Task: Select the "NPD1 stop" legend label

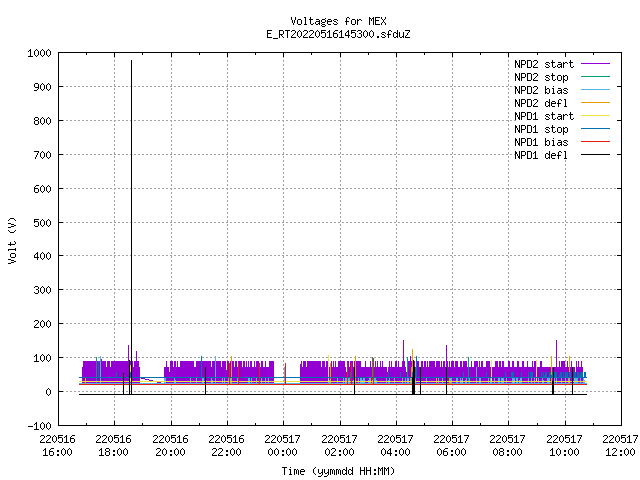Action: (541, 129)
